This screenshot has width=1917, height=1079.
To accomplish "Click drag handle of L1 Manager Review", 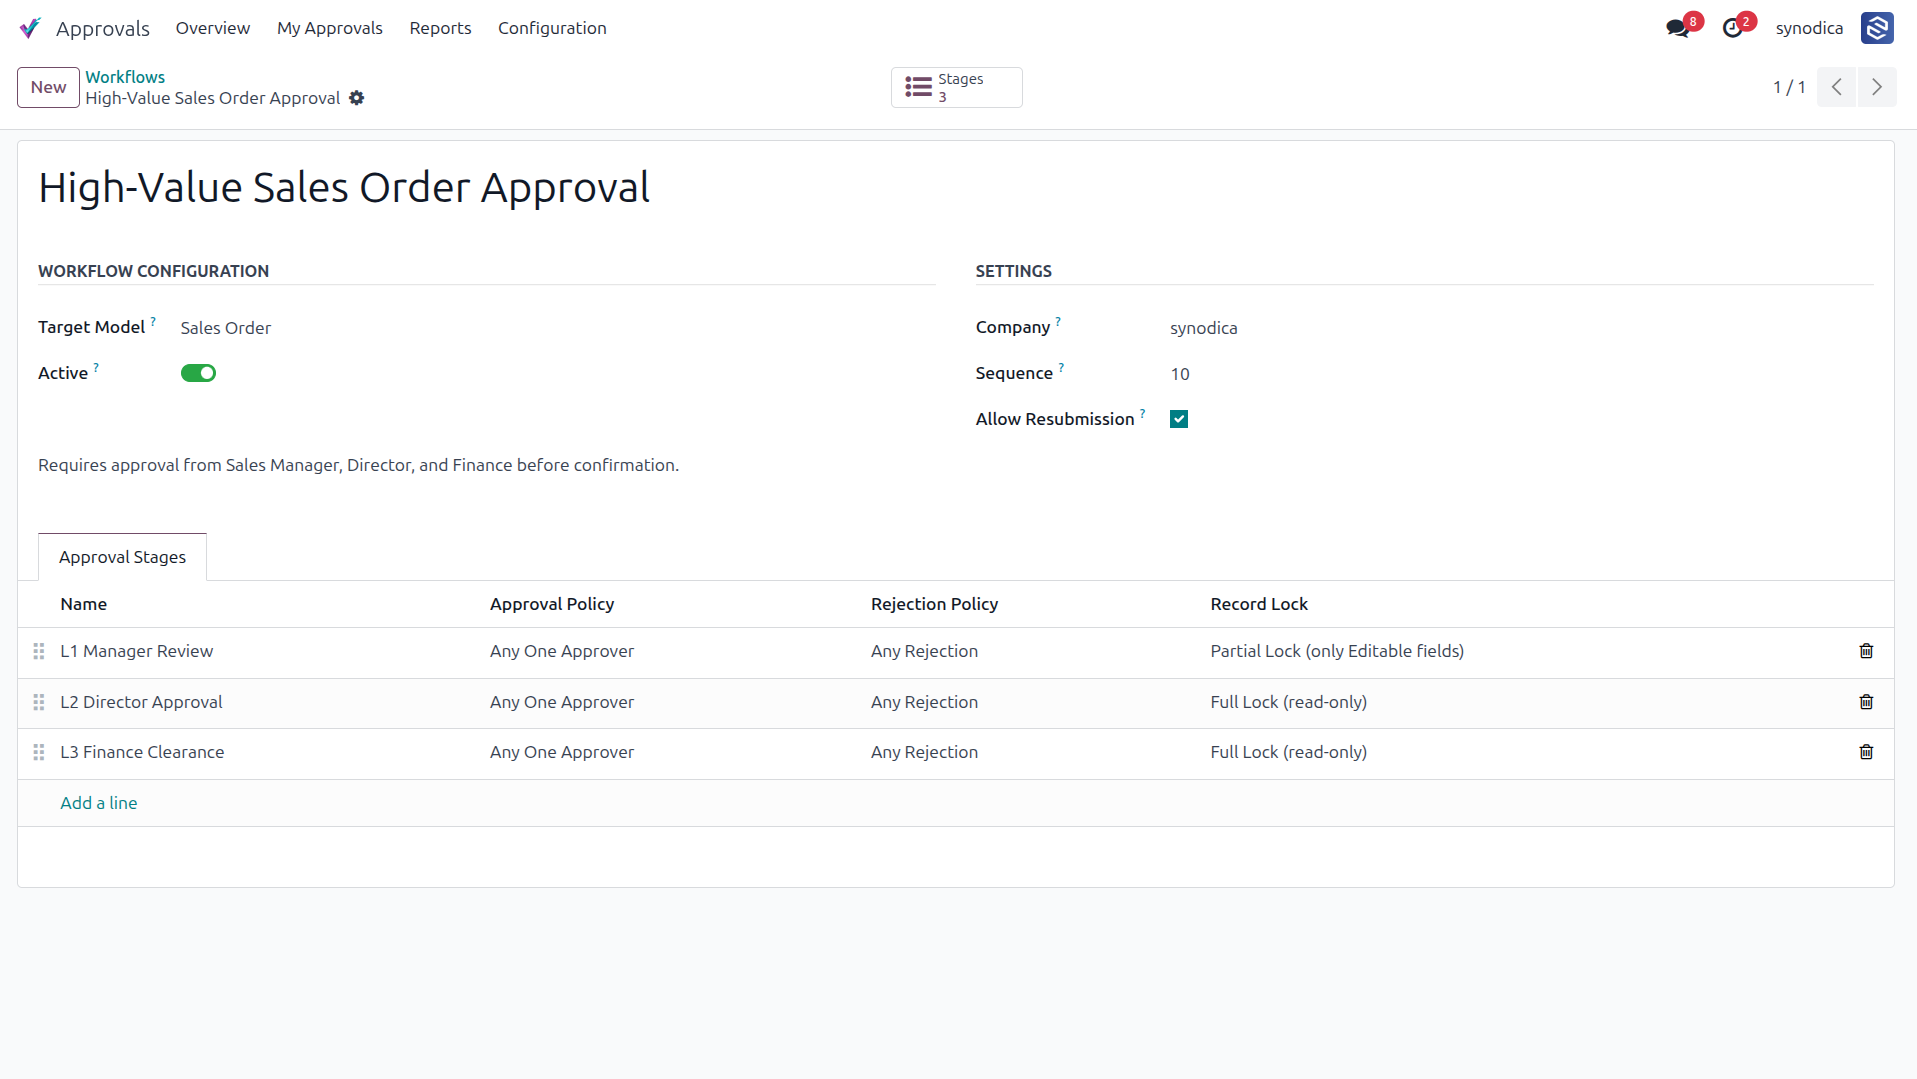I will 39,651.
